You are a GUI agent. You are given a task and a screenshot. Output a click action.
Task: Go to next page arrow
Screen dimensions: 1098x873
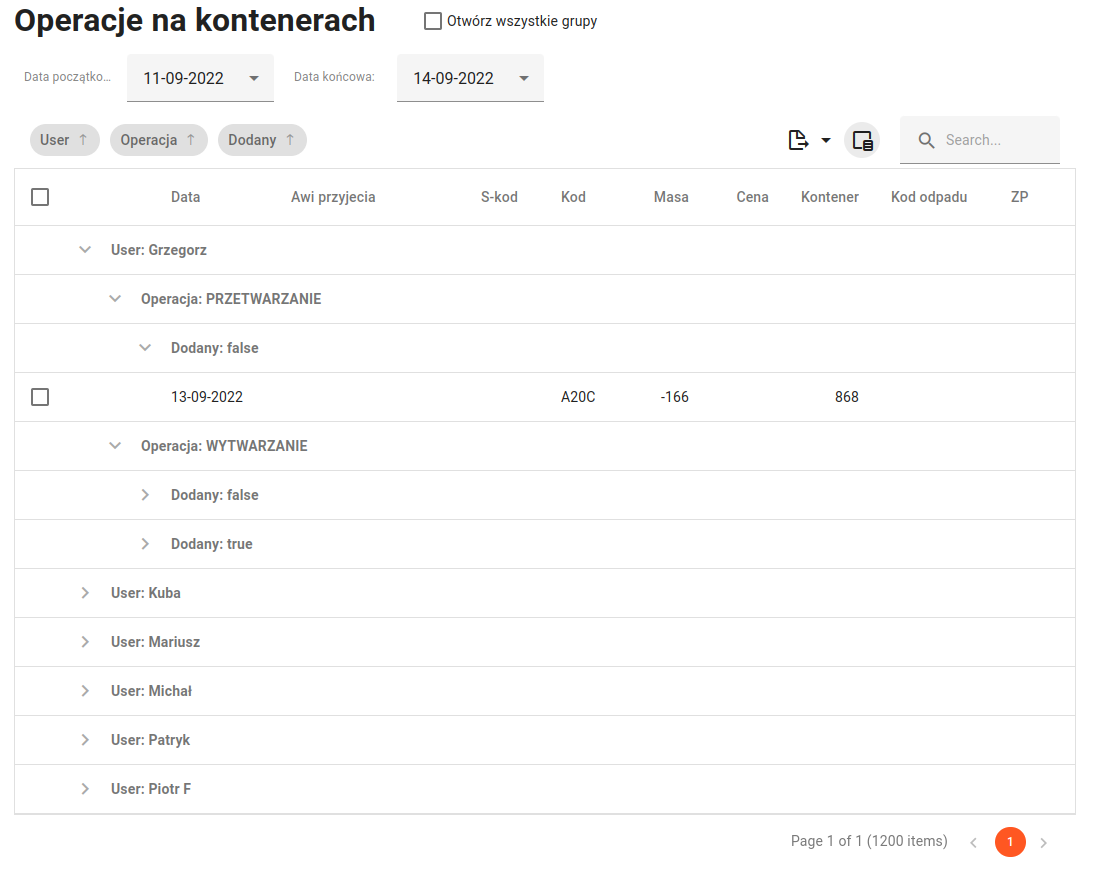coord(1043,843)
